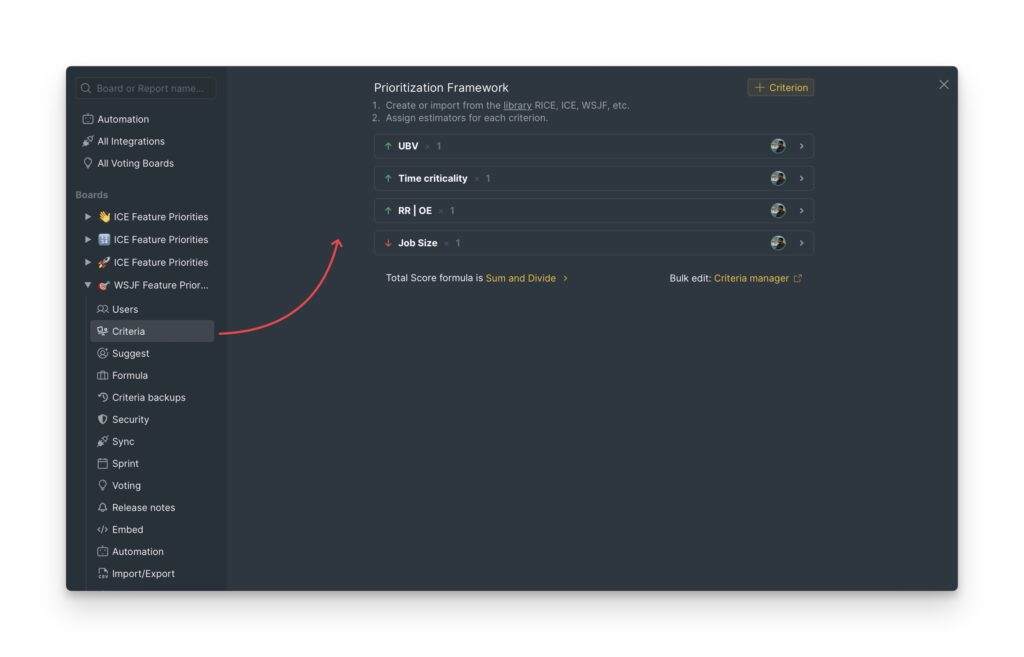Select the Security shield icon

coord(101,419)
